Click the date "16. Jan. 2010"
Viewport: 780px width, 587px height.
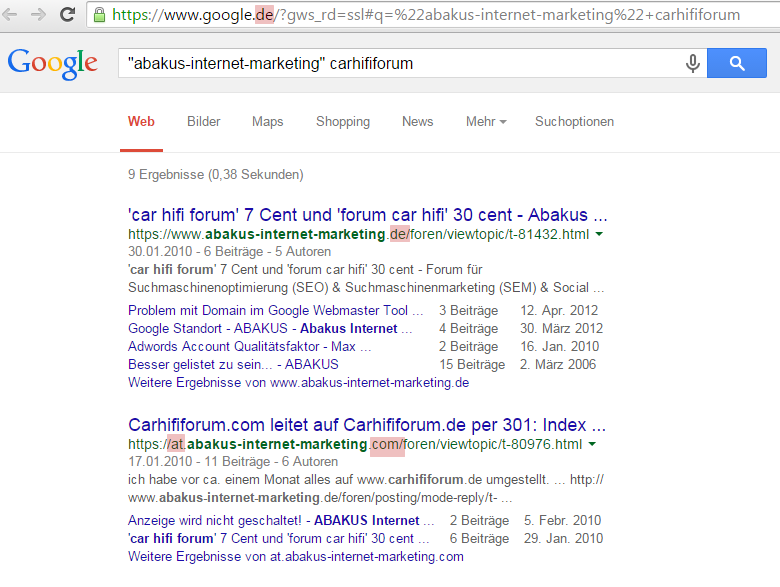coord(560,346)
